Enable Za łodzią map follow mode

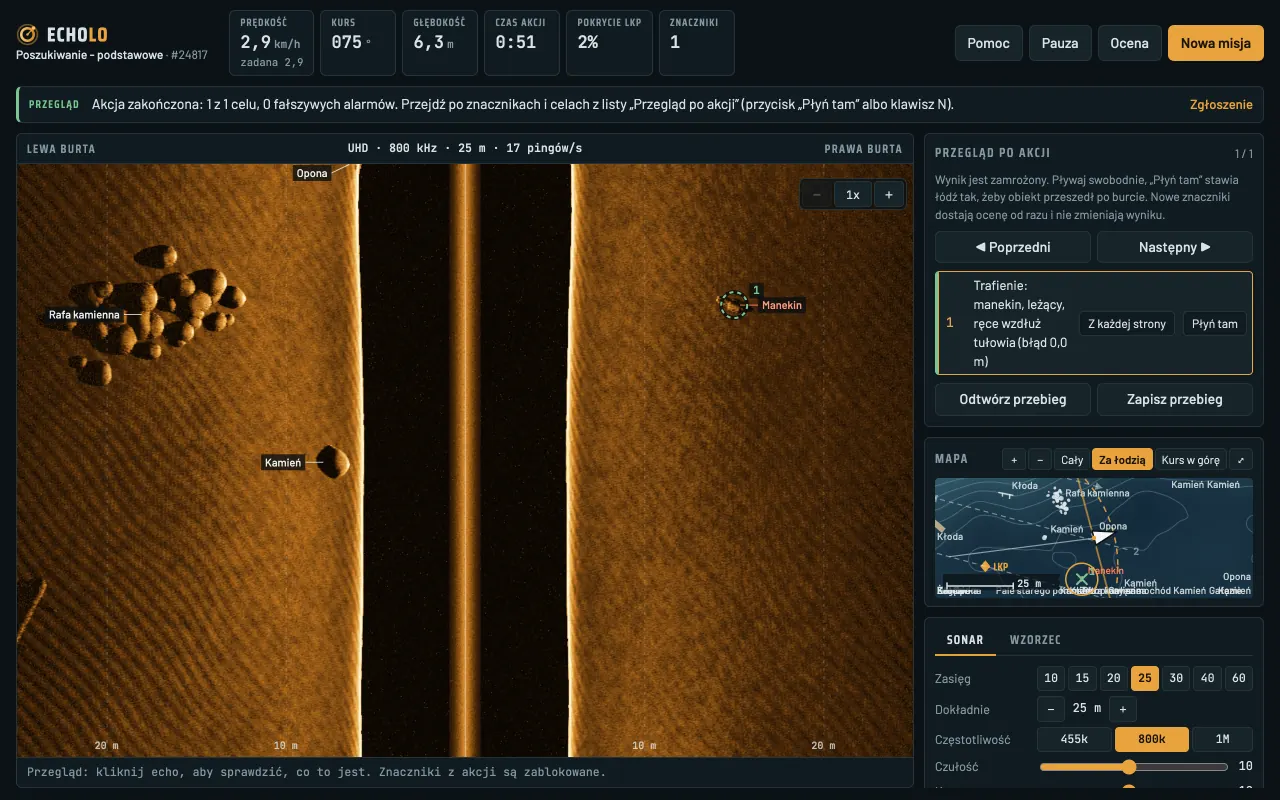(x=1123, y=460)
